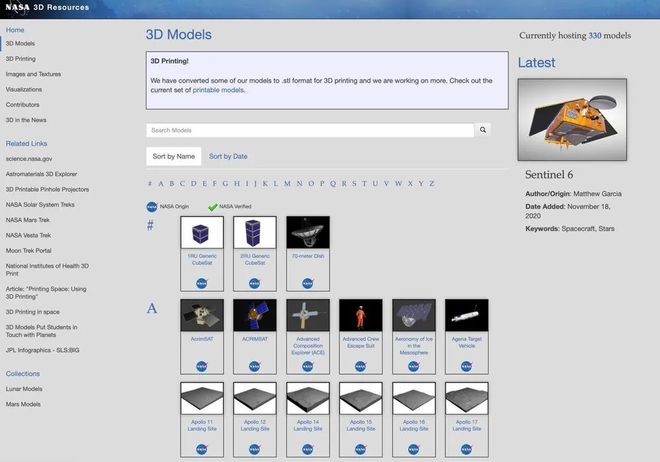Image resolution: width=660 pixels, height=462 pixels.
Task: Click the NASA Verified green checkmark icon
Action: click(213, 207)
